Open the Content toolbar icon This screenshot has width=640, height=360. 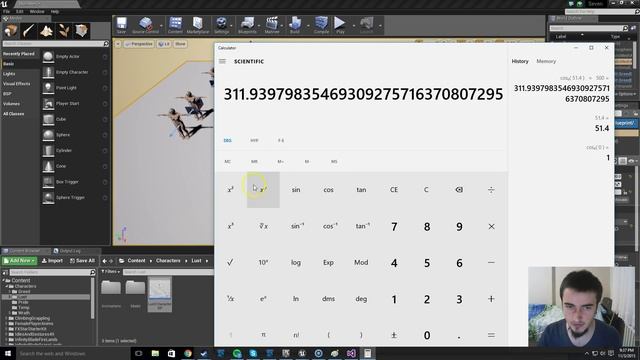(x=175, y=24)
